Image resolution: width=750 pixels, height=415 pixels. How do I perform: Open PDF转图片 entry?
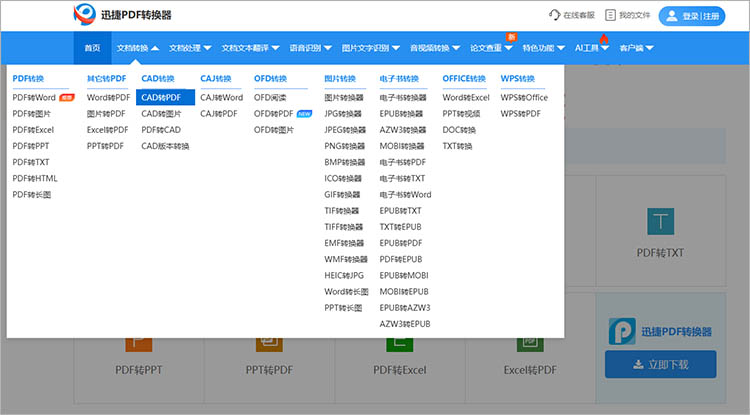pos(31,114)
